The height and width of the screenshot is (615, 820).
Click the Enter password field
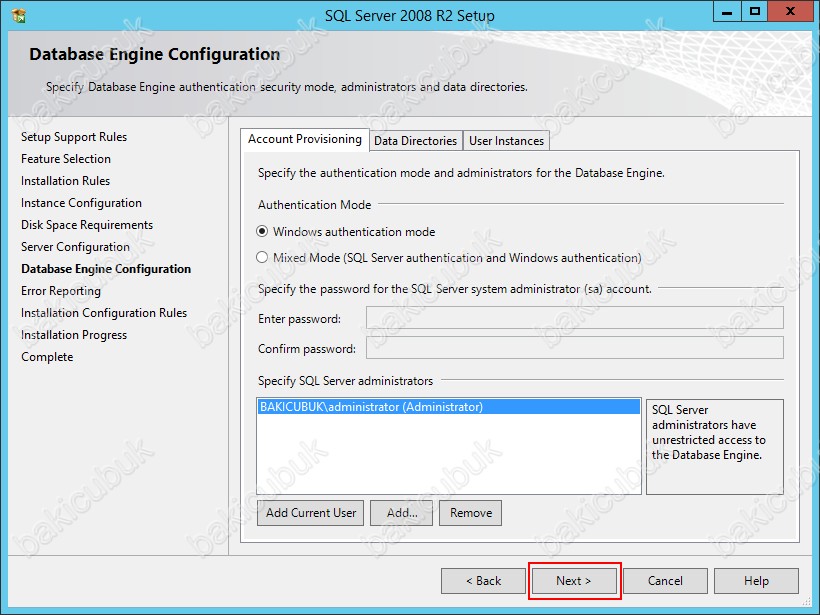coord(575,318)
